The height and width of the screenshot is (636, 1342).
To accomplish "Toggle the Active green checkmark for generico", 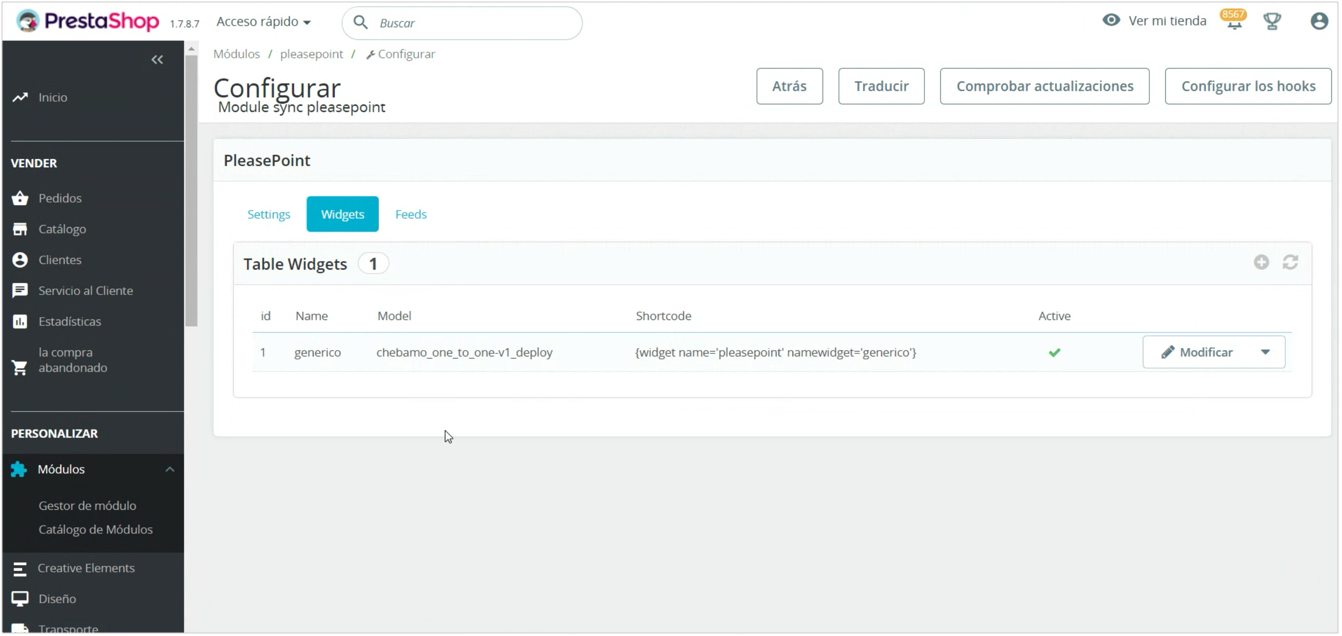I will (1054, 353).
